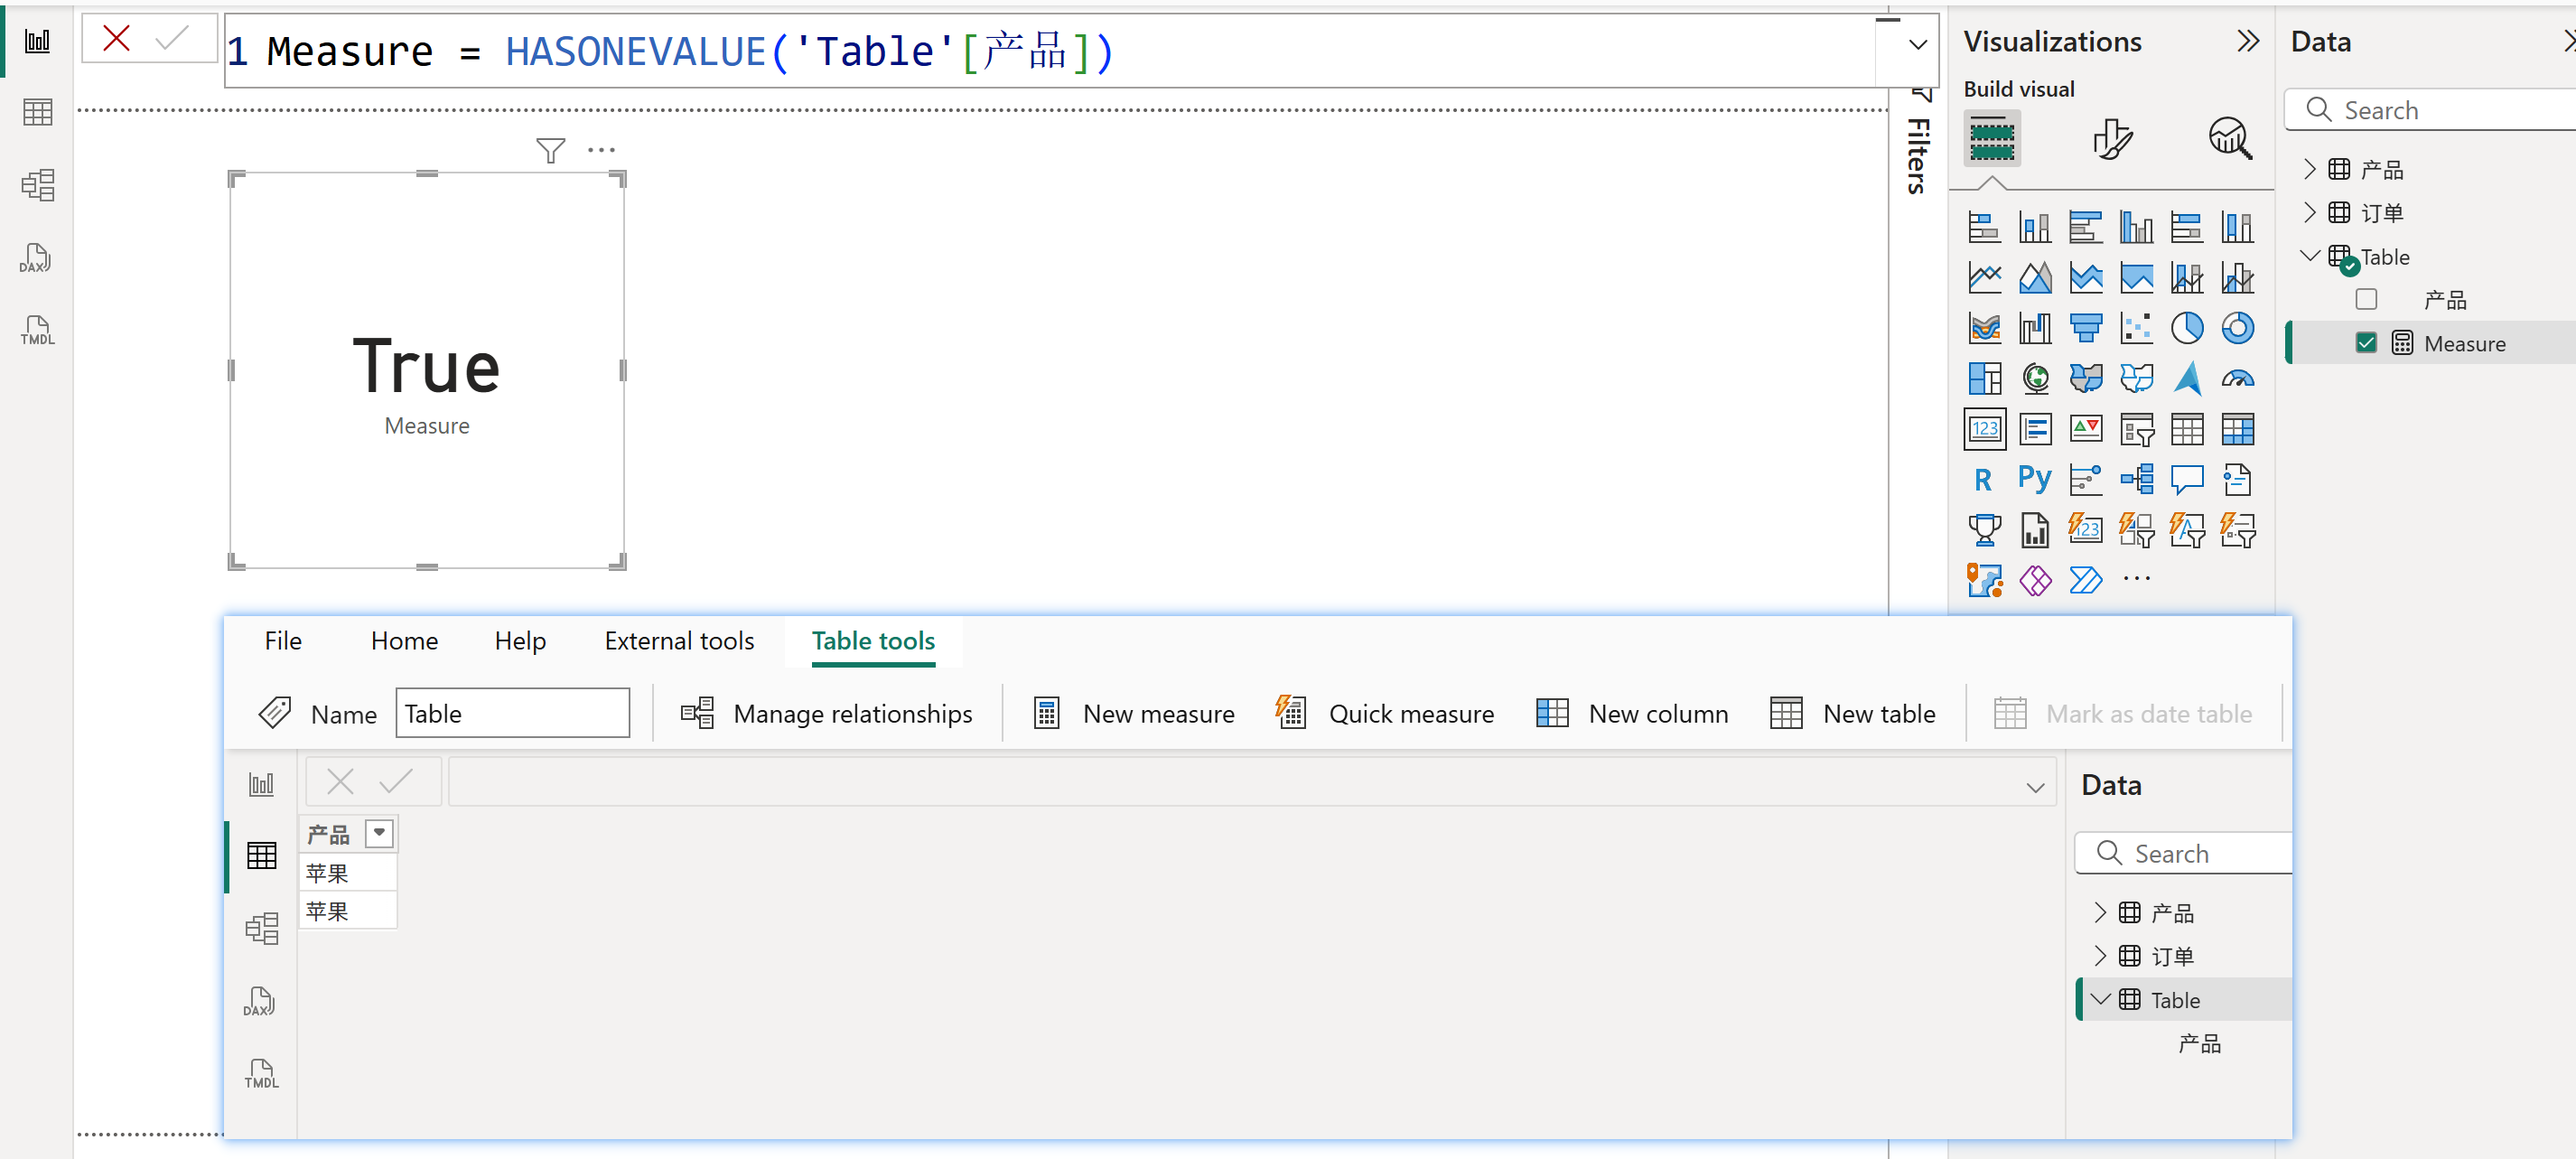Expand the formula bar with chevron
Viewport: 2576px width, 1159px height.
1917,44
